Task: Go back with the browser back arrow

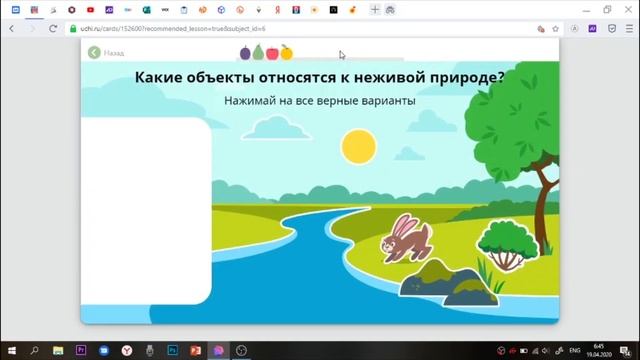Action: tap(12, 29)
